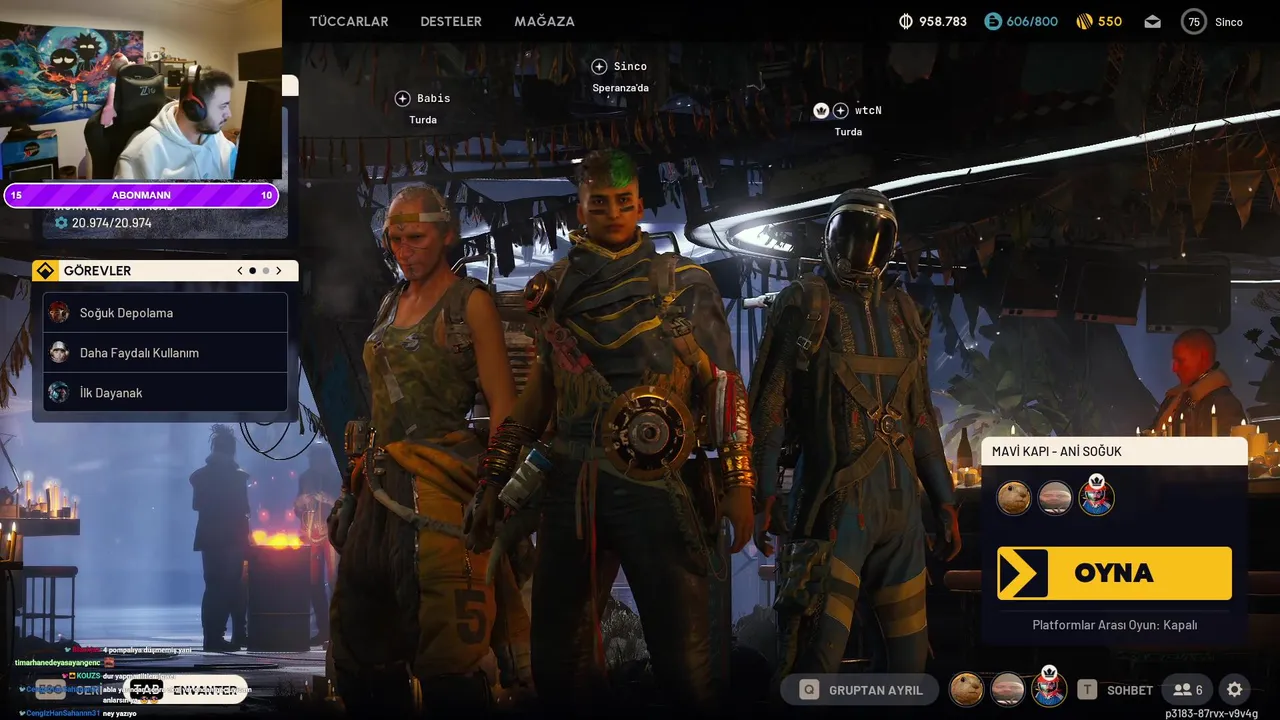The height and width of the screenshot is (720, 1280).
Task: Click the MAVİ KAPI - ANİ SOĞUK map header
Action: coord(1114,451)
